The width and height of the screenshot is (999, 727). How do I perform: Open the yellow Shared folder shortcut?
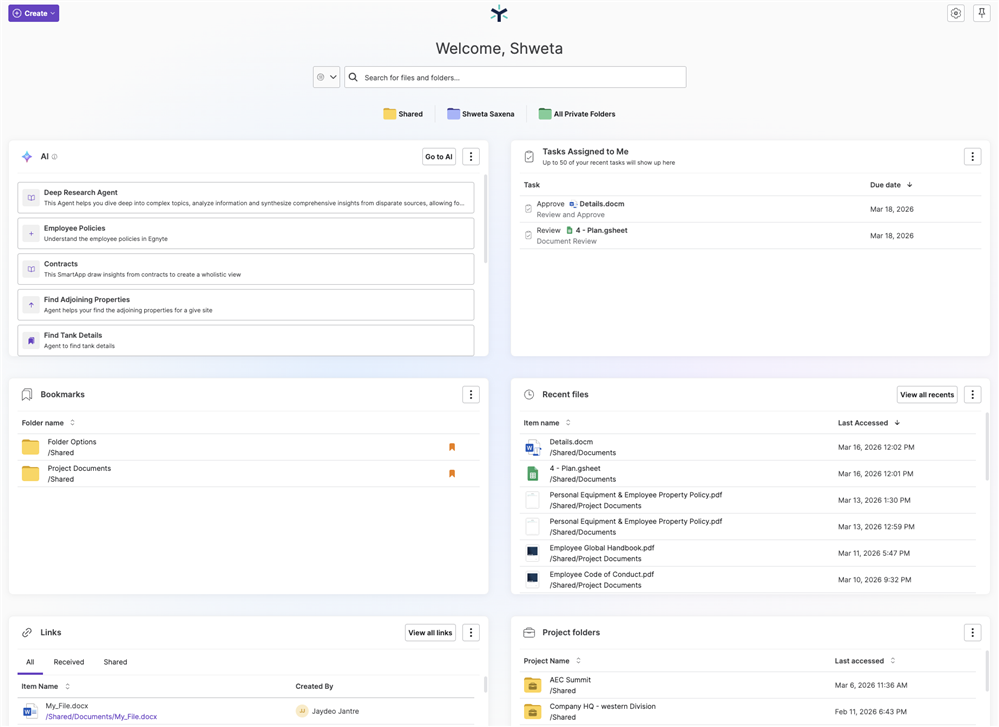click(x=402, y=113)
